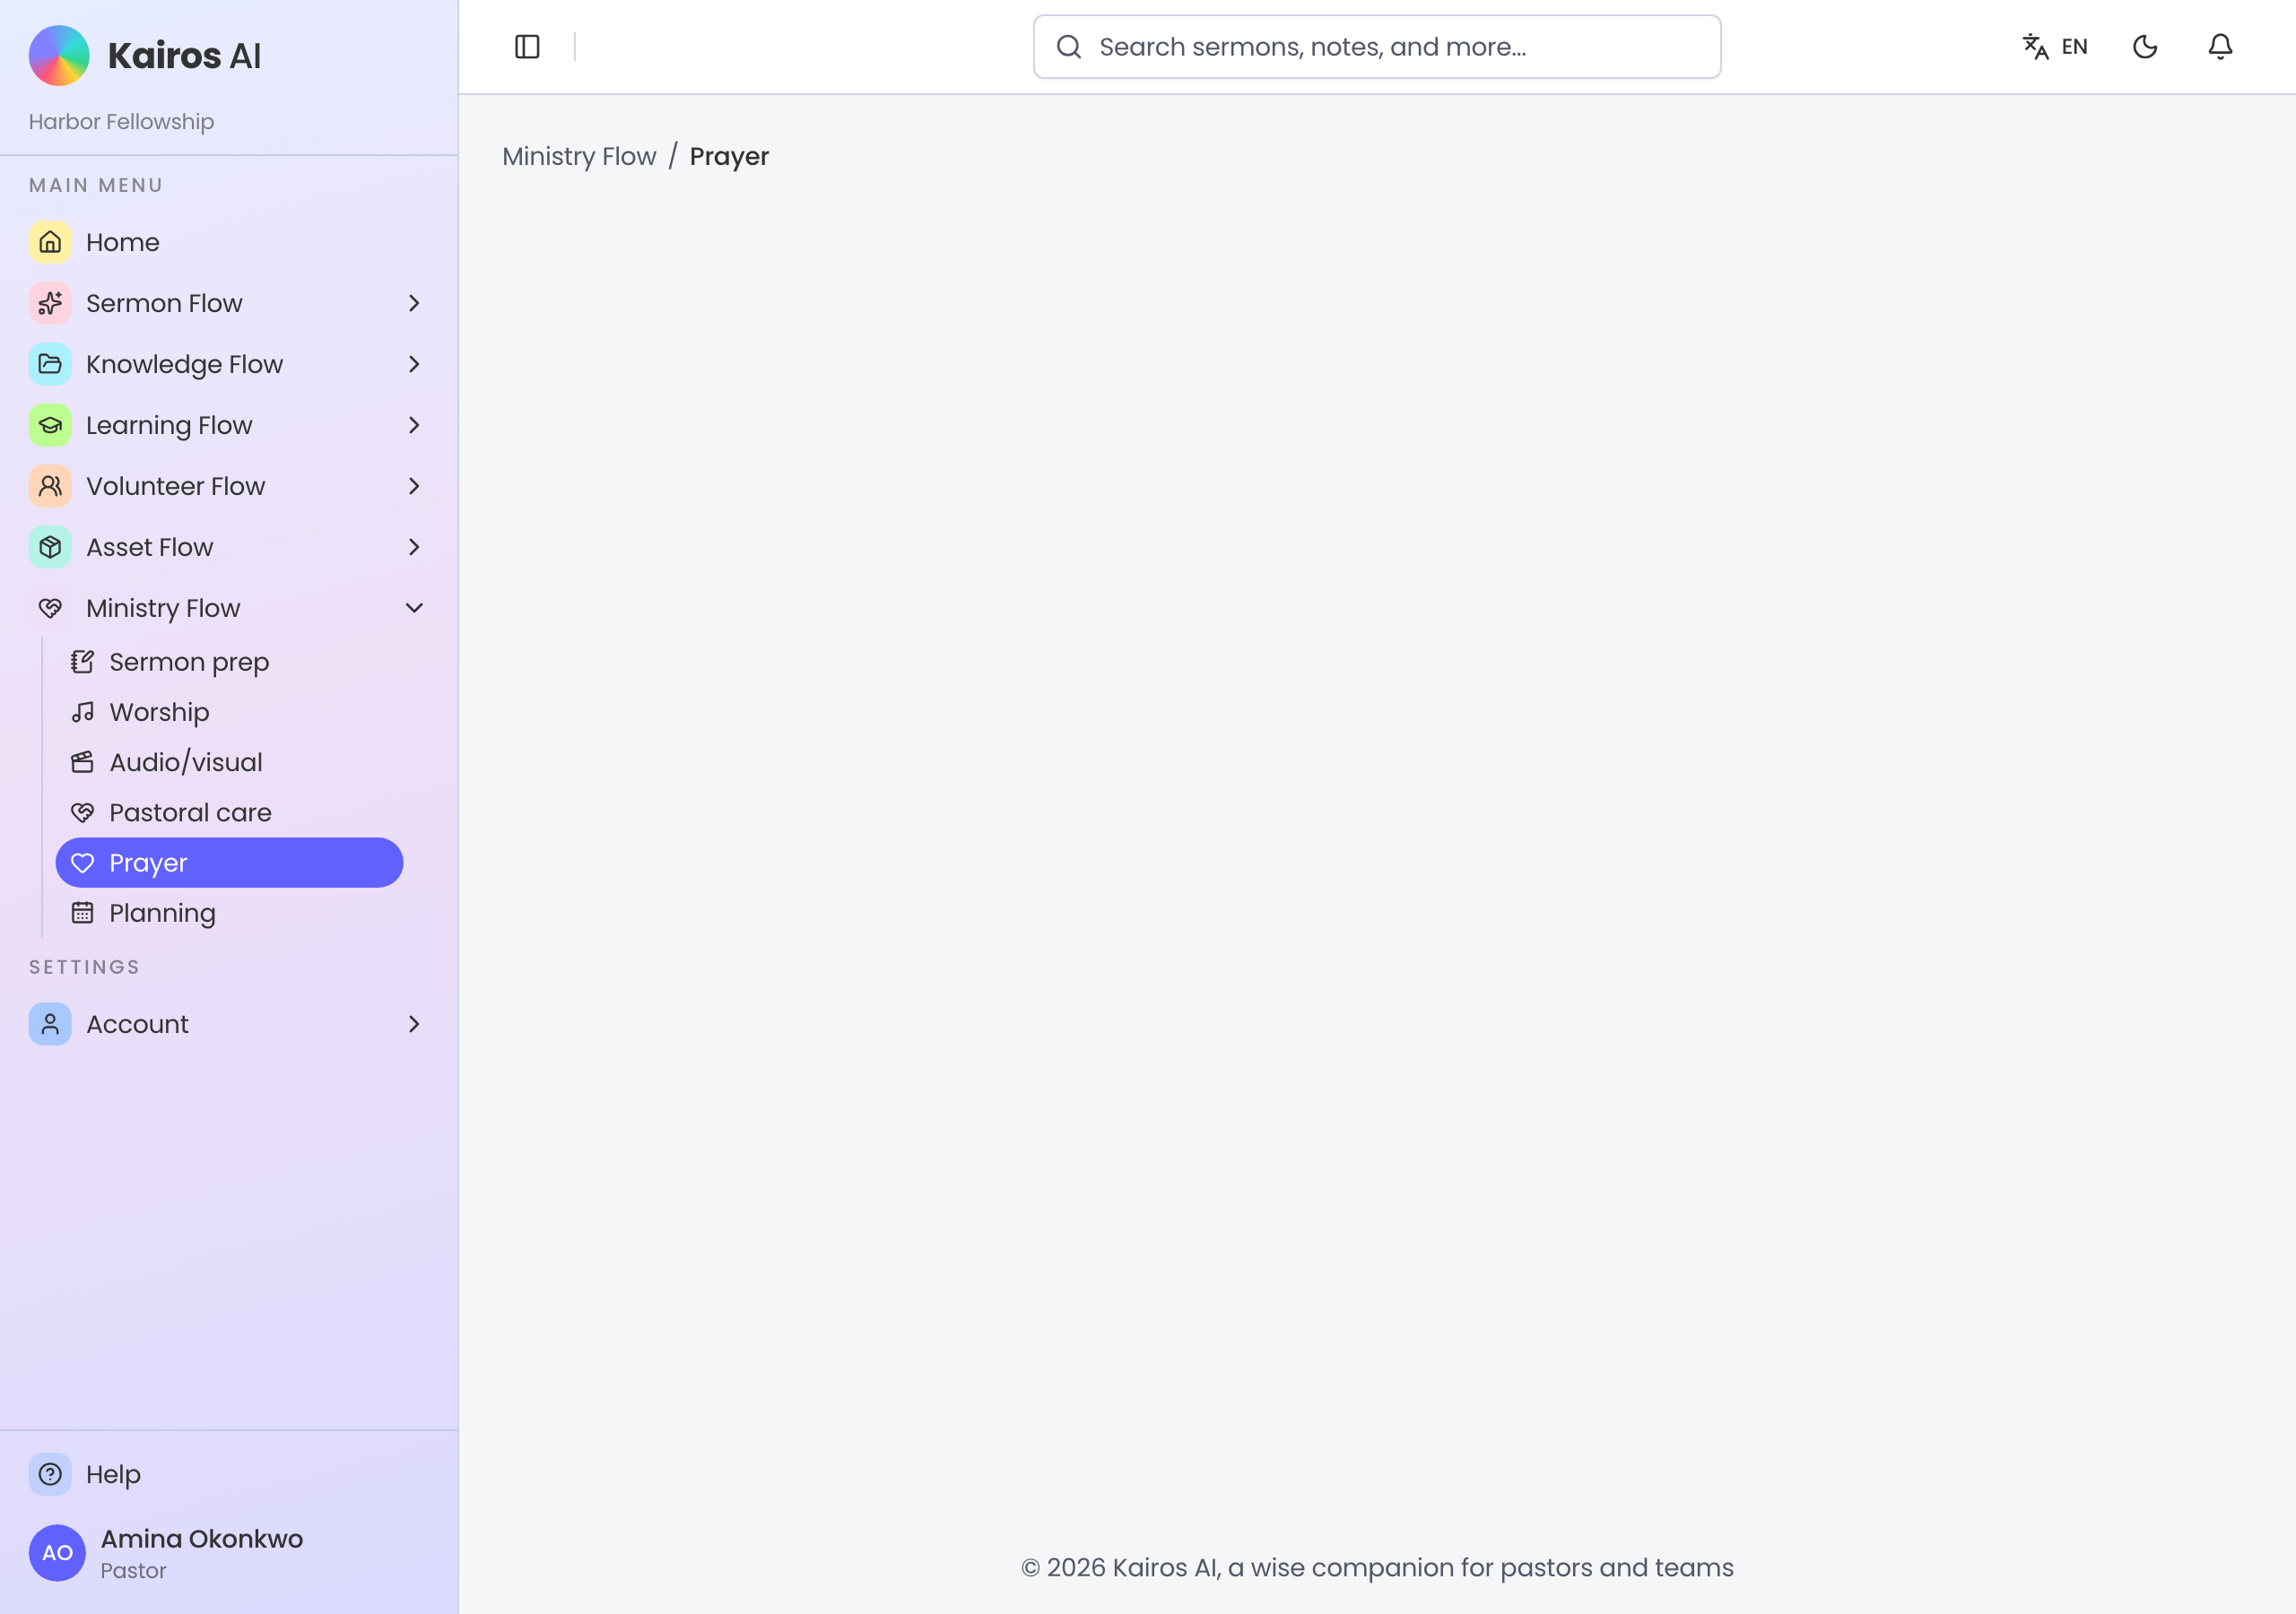Image resolution: width=2296 pixels, height=1614 pixels.
Task: Click the Learning Flow graduation cap icon
Action: [50, 425]
